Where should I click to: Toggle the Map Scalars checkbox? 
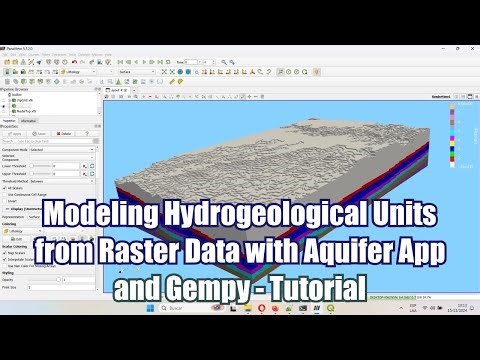click(x=5, y=253)
